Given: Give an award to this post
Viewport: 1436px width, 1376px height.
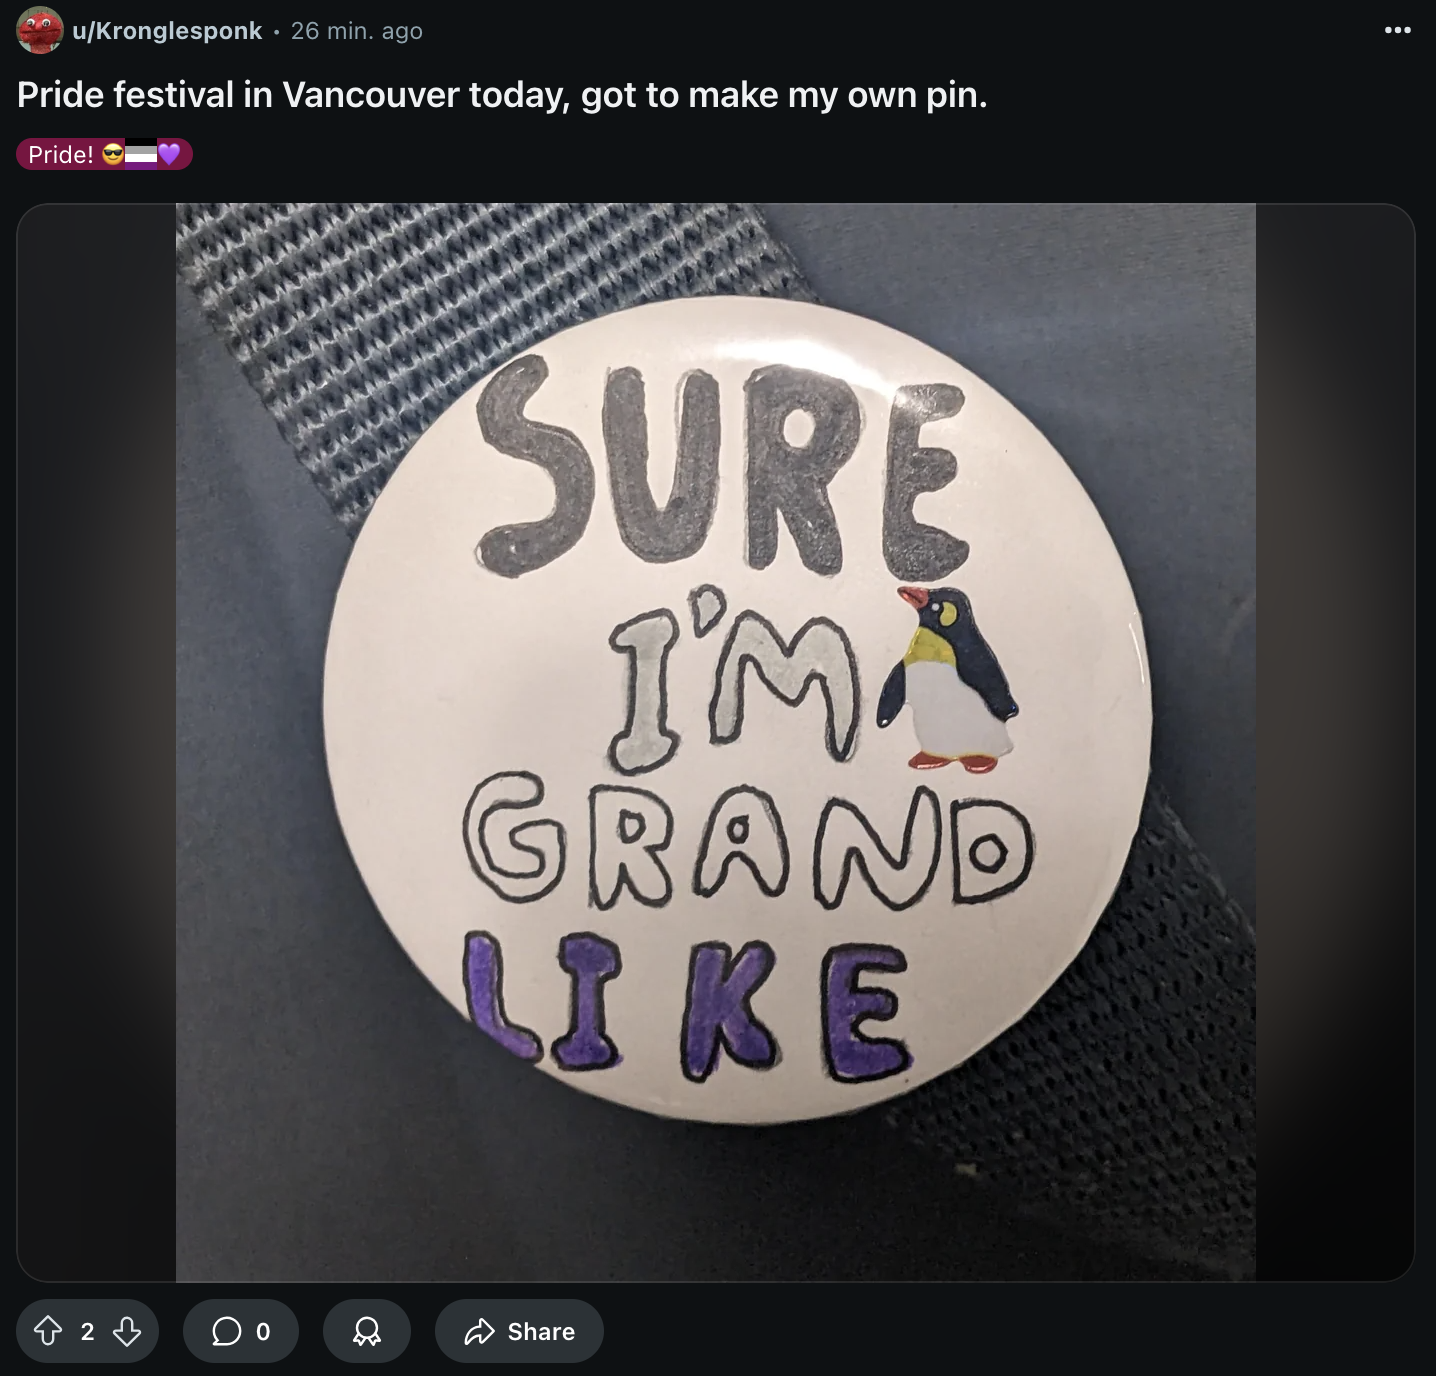Looking at the screenshot, I should pos(367,1331).
